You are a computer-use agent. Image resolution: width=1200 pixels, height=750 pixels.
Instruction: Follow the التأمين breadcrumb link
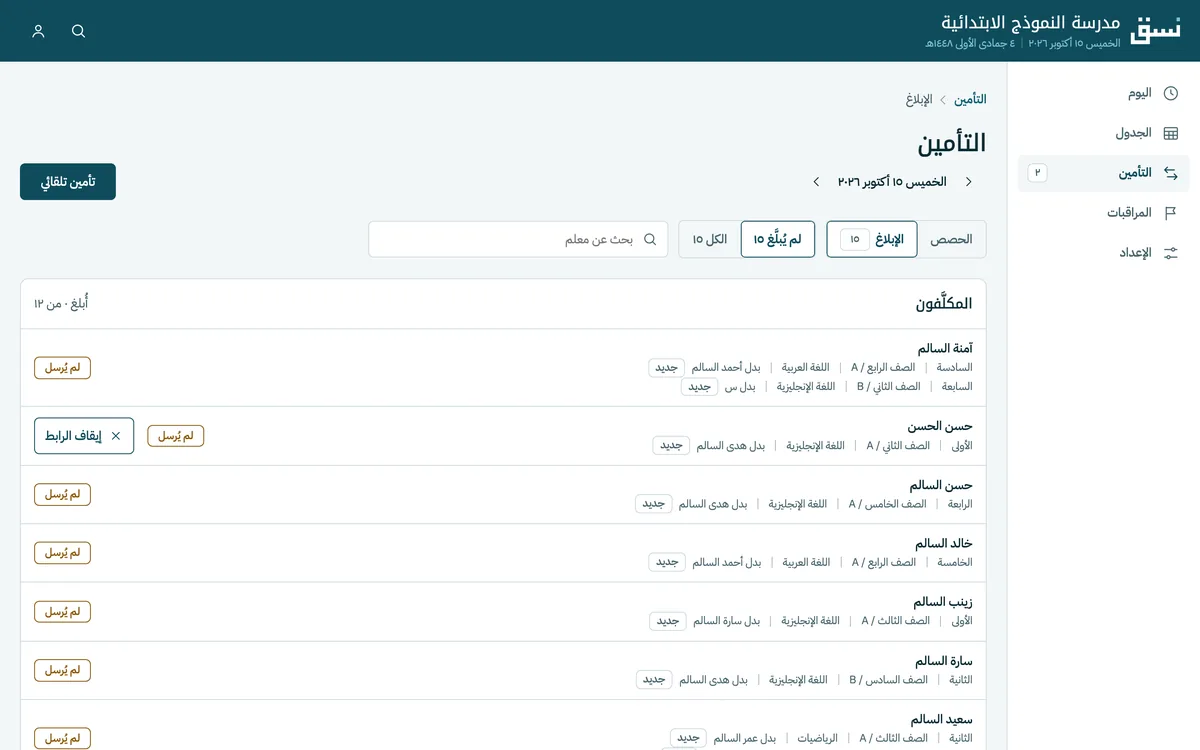tap(970, 100)
